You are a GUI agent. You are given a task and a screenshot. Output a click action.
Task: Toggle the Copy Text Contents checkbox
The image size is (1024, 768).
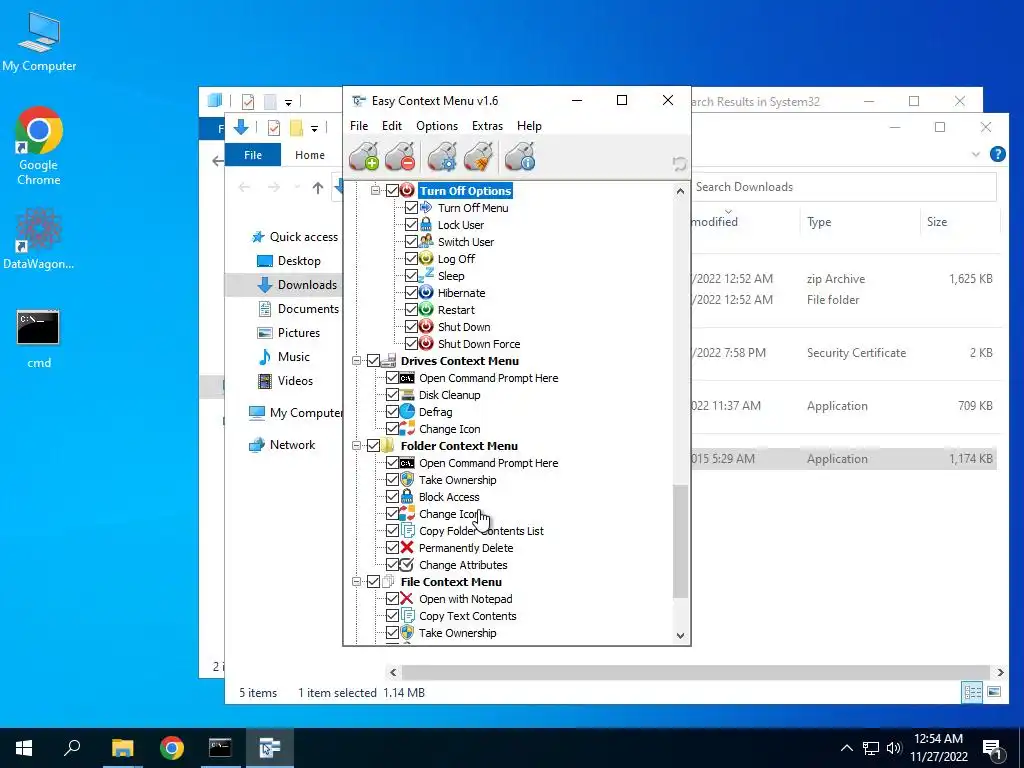tap(392, 615)
